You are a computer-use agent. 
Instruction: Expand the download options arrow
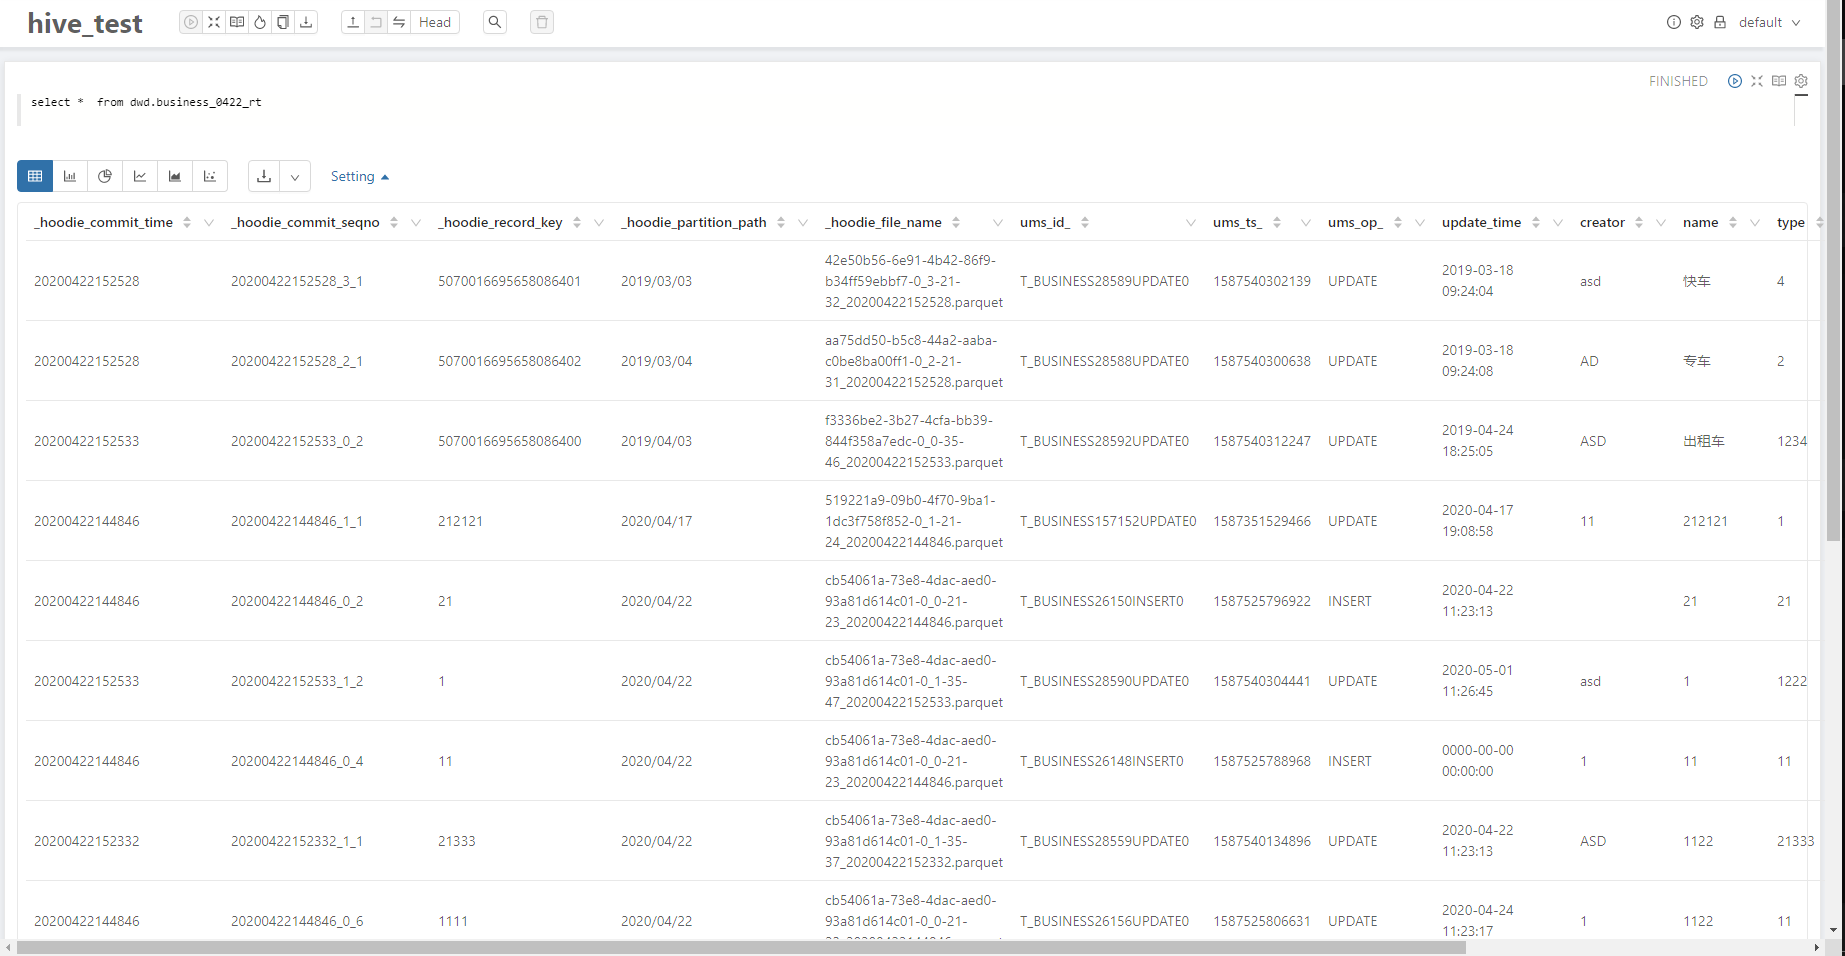tap(295, 177)
